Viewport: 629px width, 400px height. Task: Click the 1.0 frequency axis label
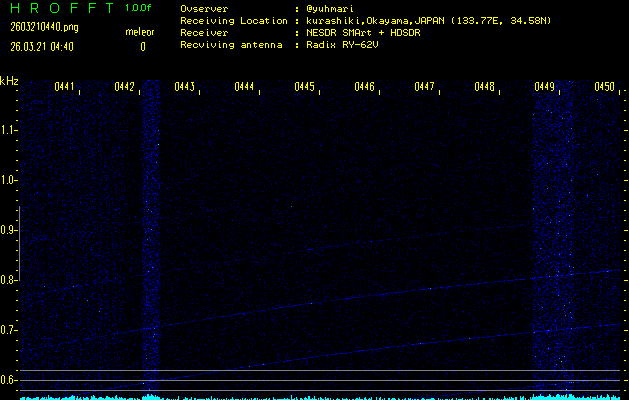pyautogui.click(x=9, y=180)
